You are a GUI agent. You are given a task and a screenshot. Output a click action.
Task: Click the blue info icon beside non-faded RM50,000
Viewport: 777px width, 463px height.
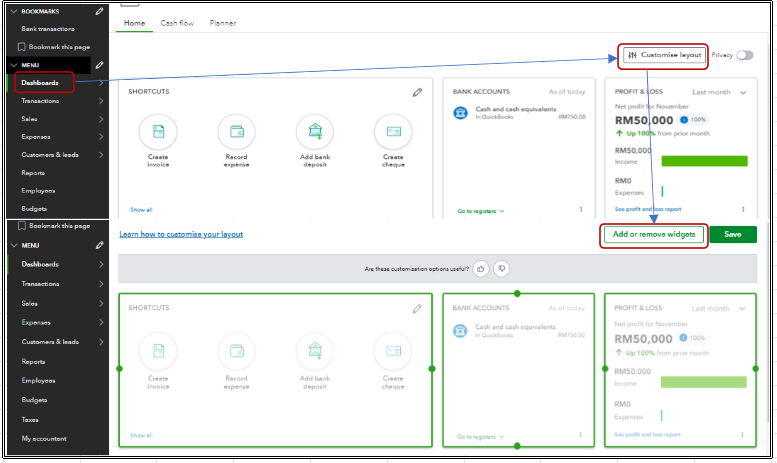click(x=684, y=119)
